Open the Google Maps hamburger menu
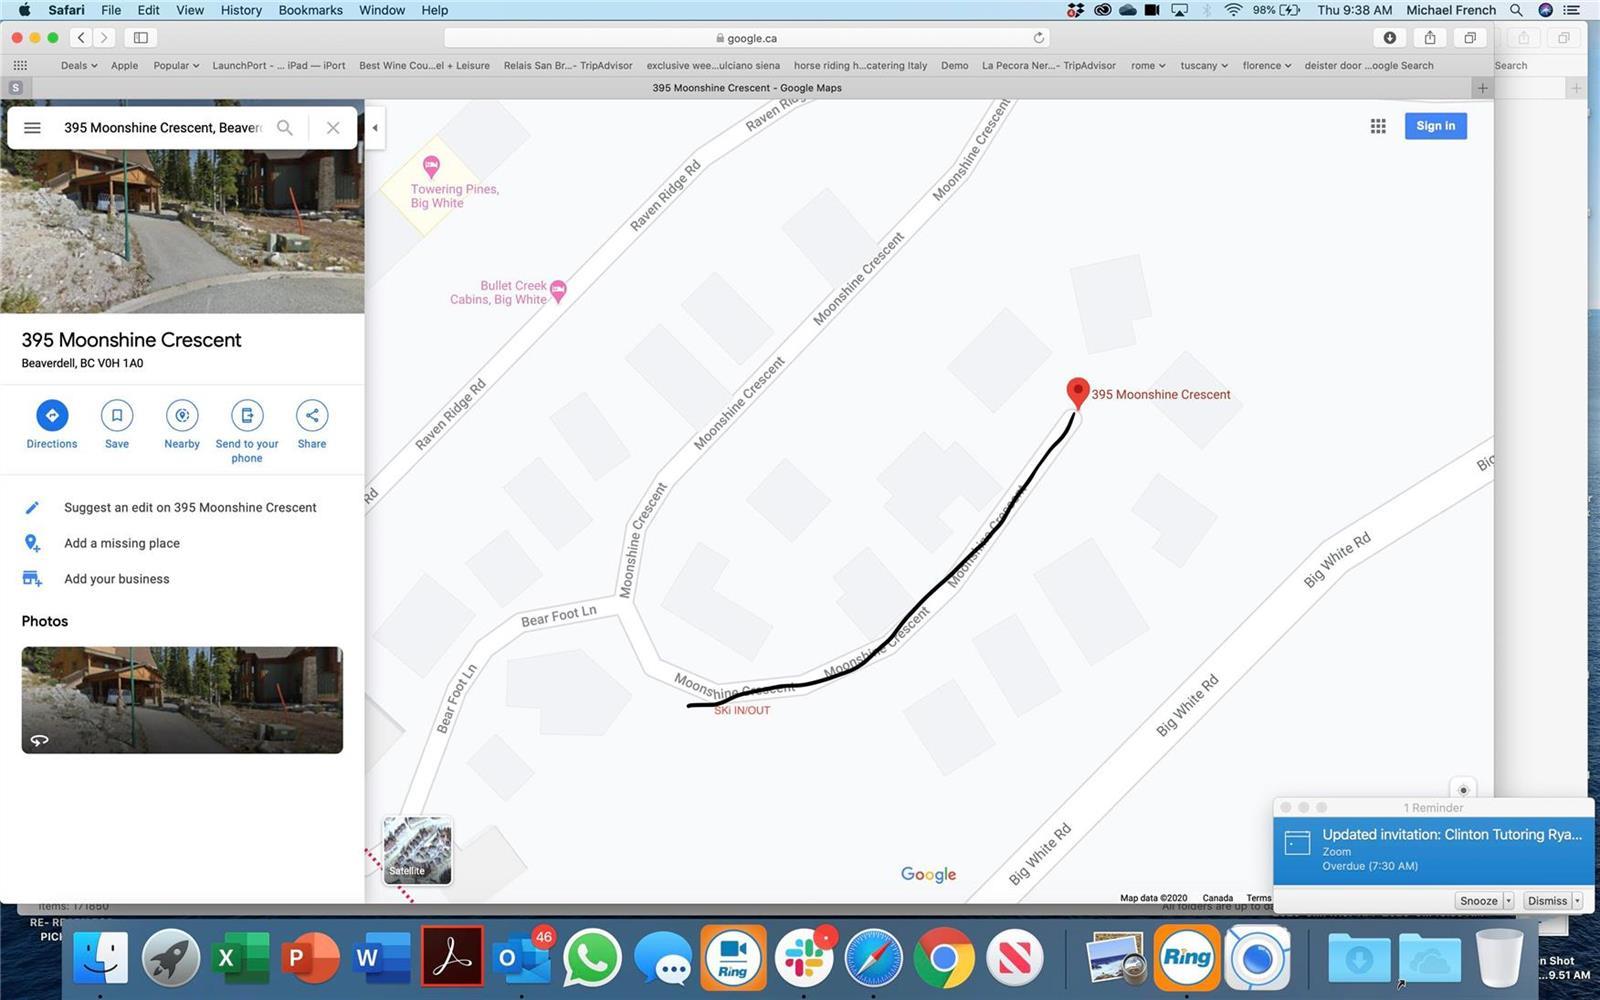 click(x=32, y=128)
